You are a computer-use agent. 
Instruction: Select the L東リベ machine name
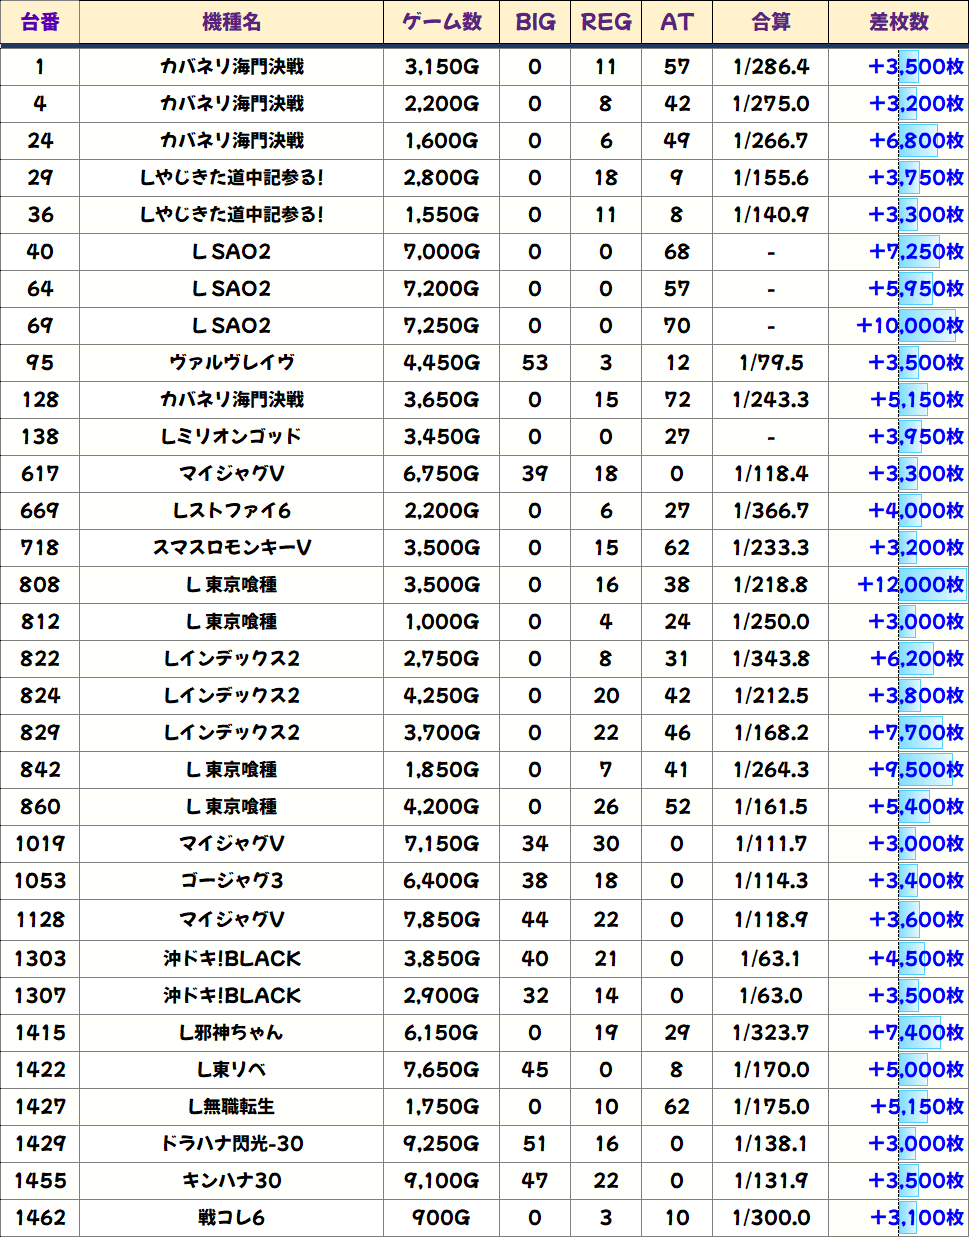click(x=231, y=1069)
